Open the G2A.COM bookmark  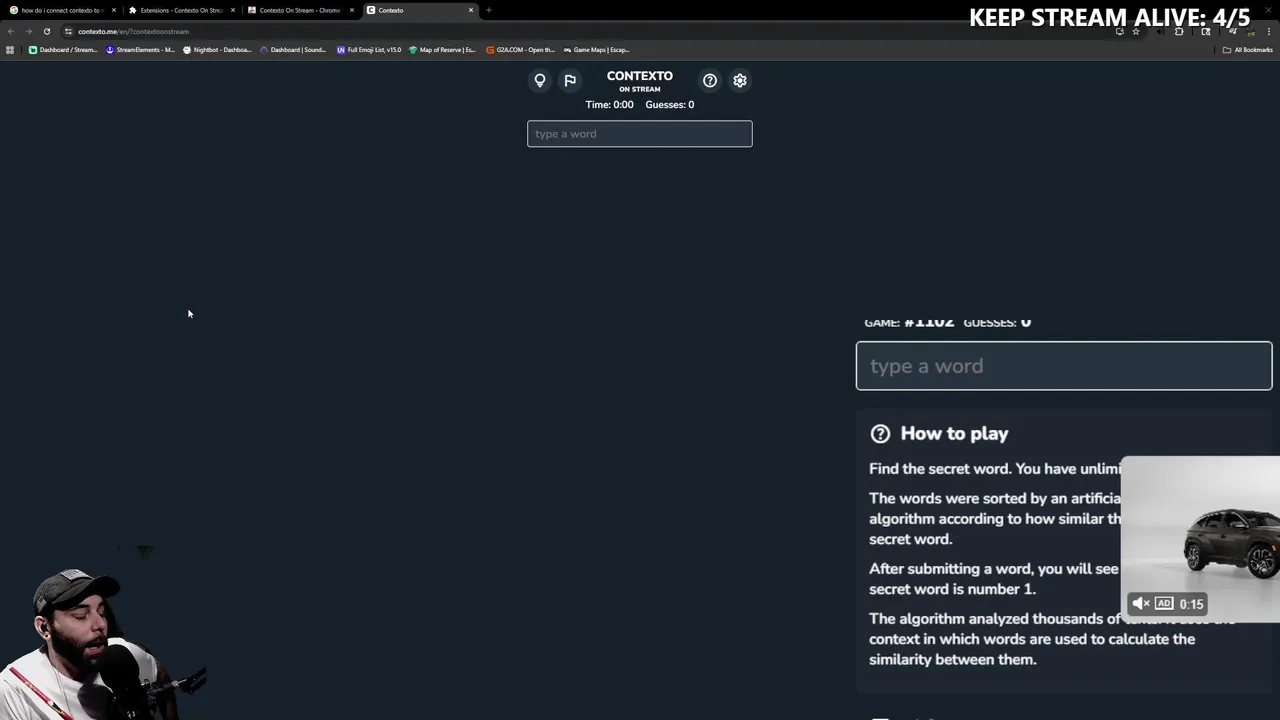pyautogui.click(x=520, y=50)
